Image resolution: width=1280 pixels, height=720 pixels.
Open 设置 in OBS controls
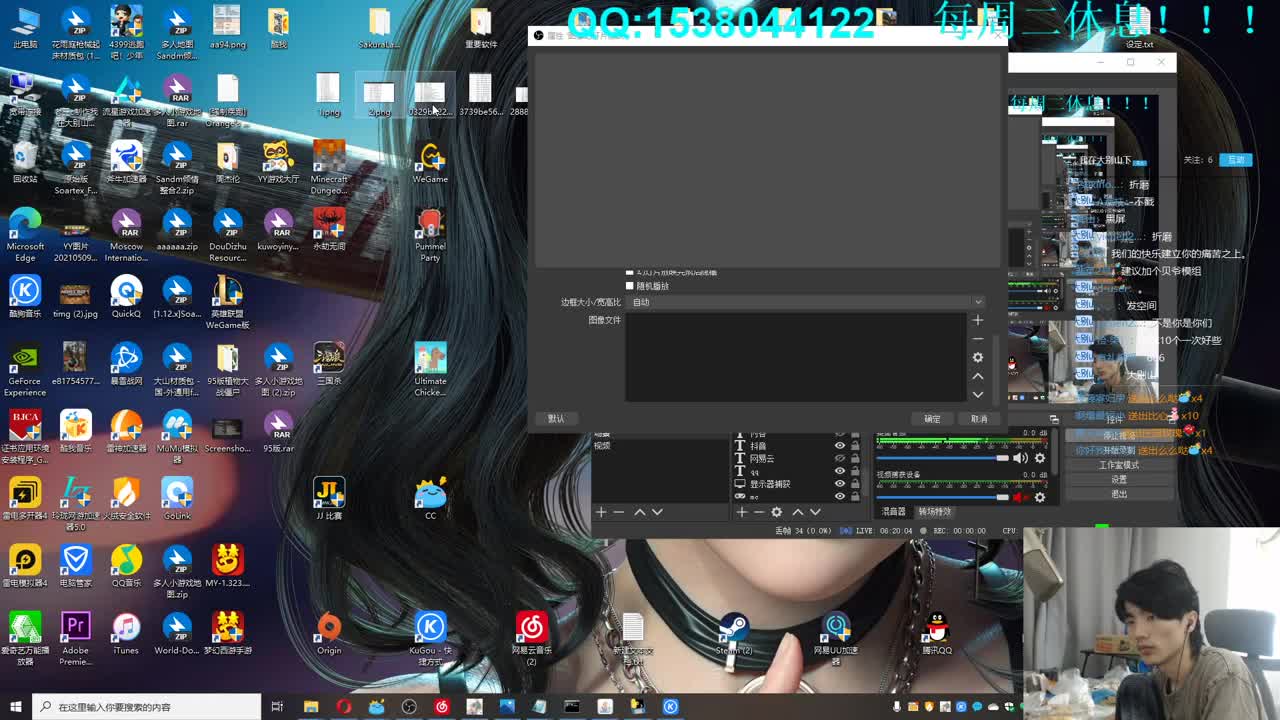[1119, 480]
